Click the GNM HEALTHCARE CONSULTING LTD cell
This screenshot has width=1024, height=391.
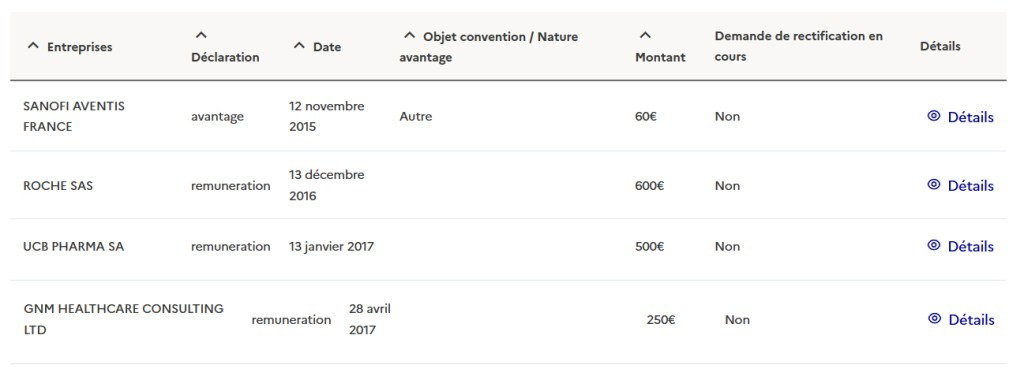click(x=123, y=319)
